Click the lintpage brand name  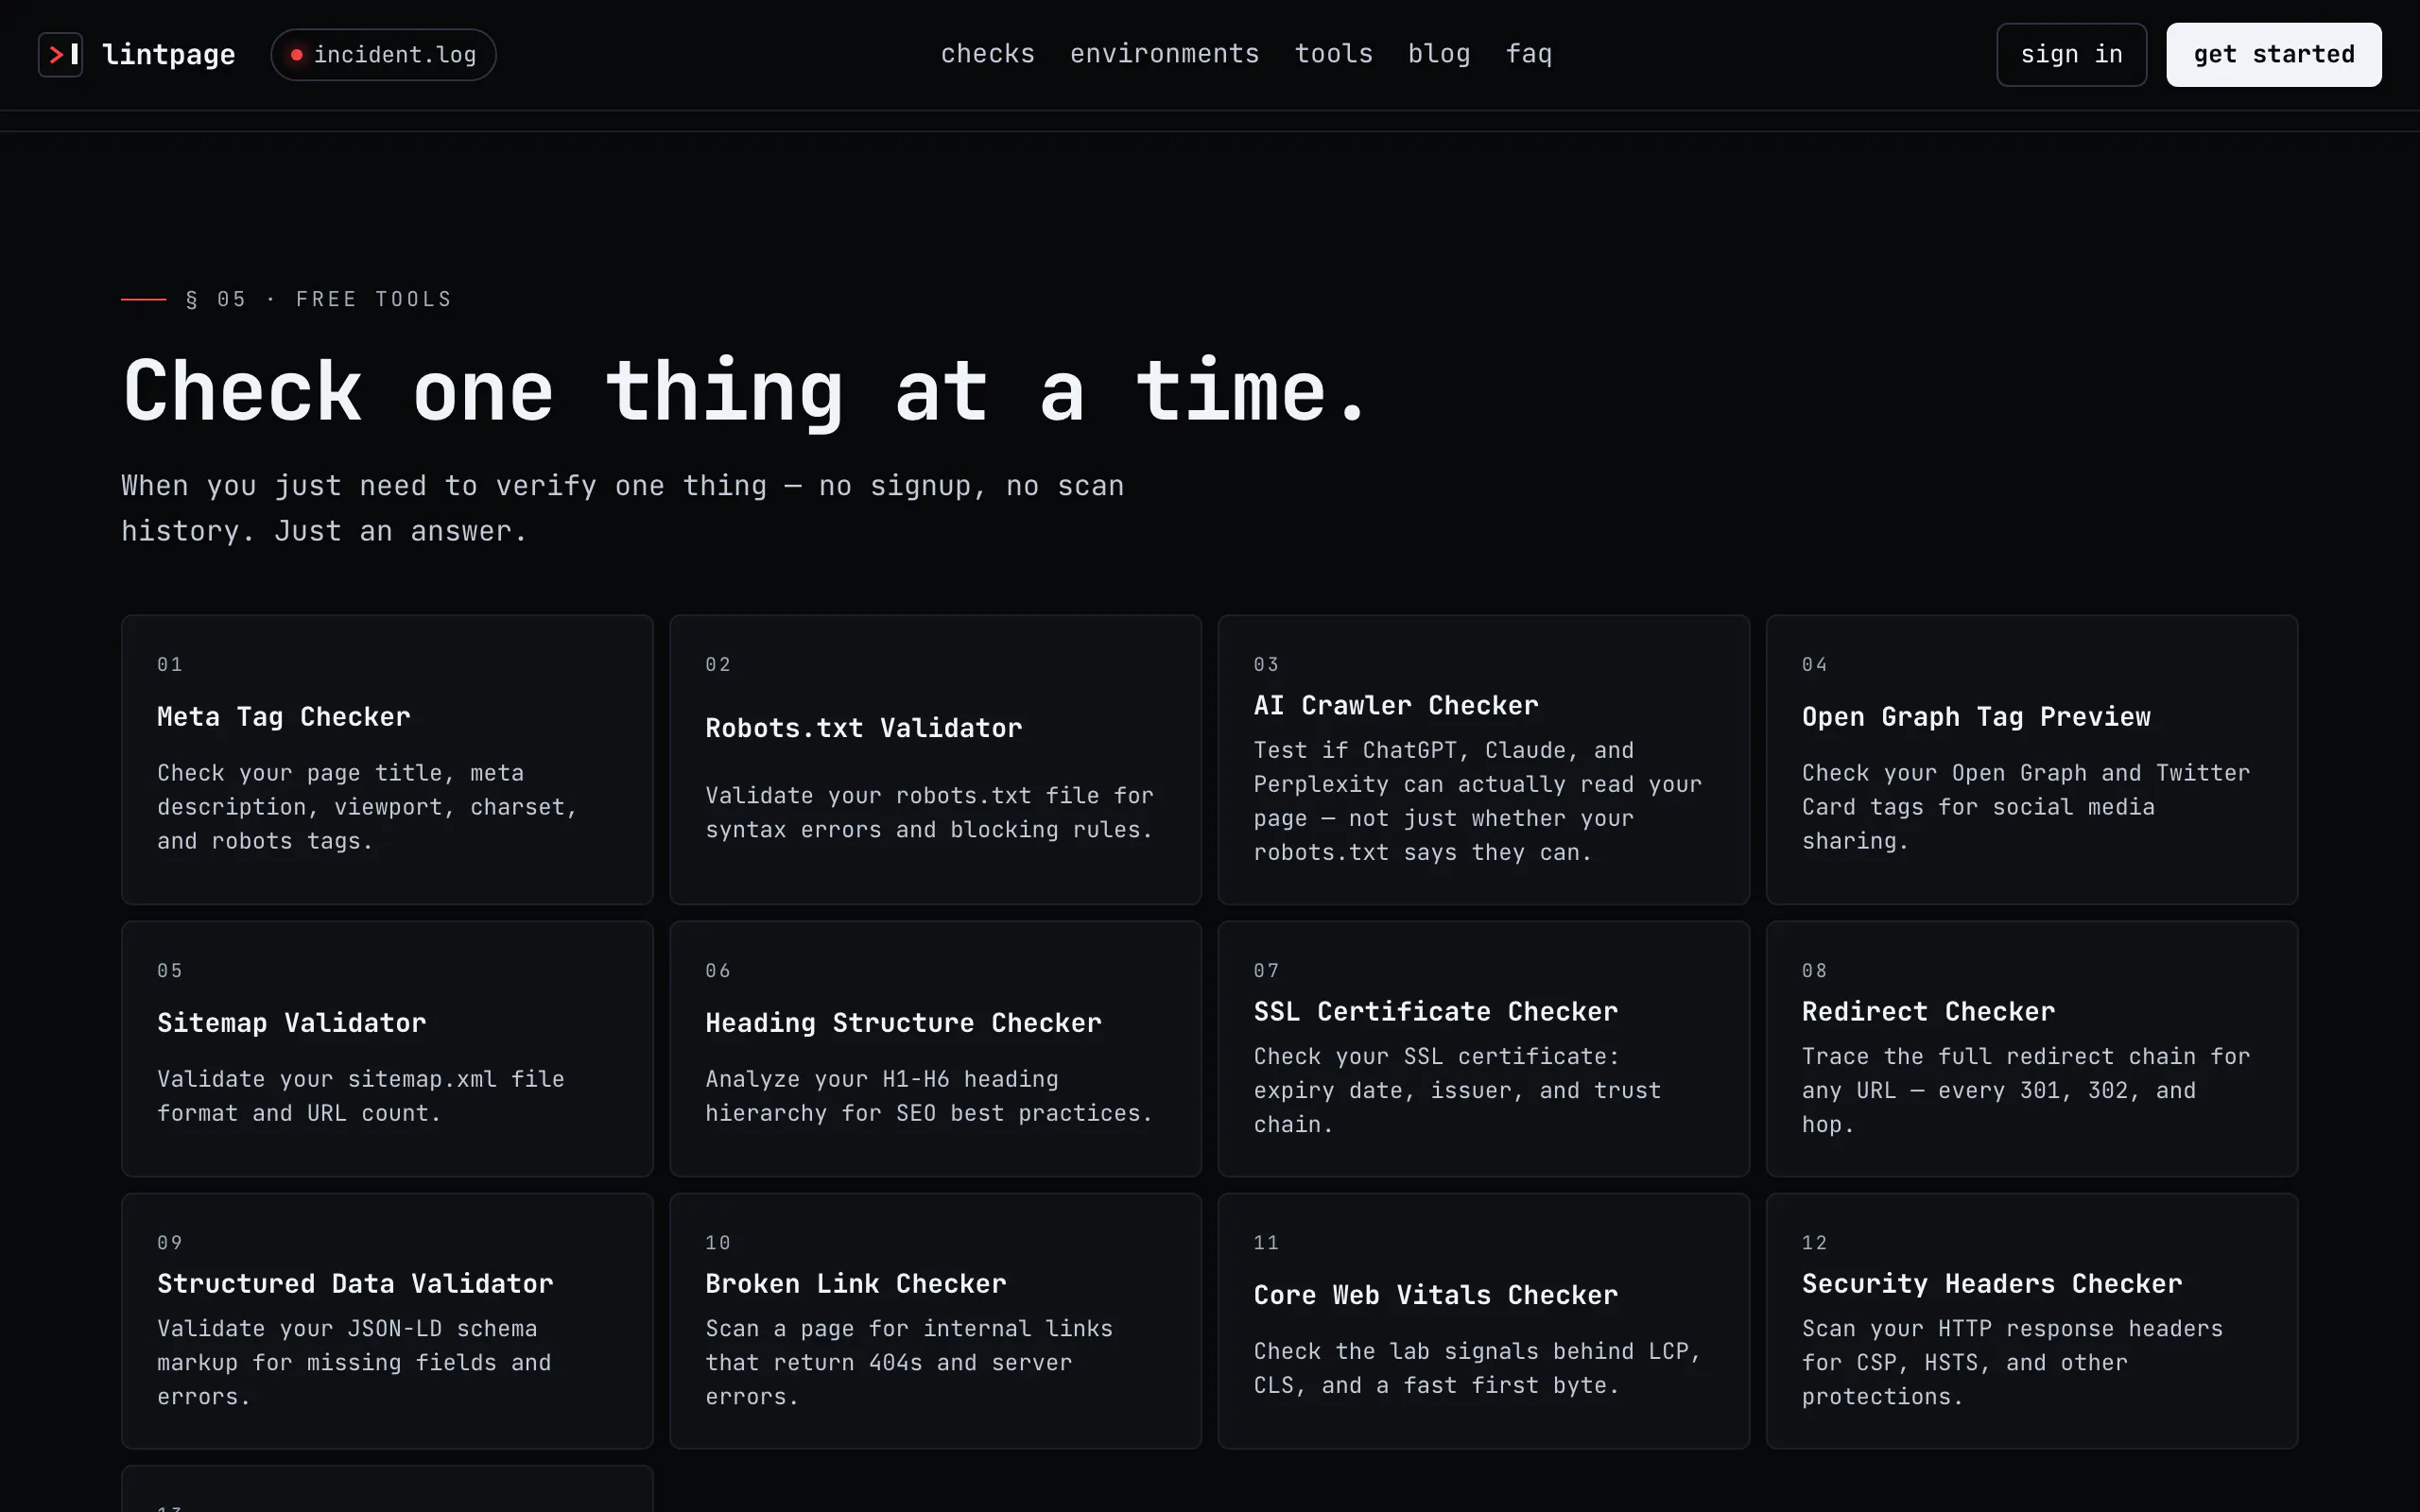click(x=169, y=54)
